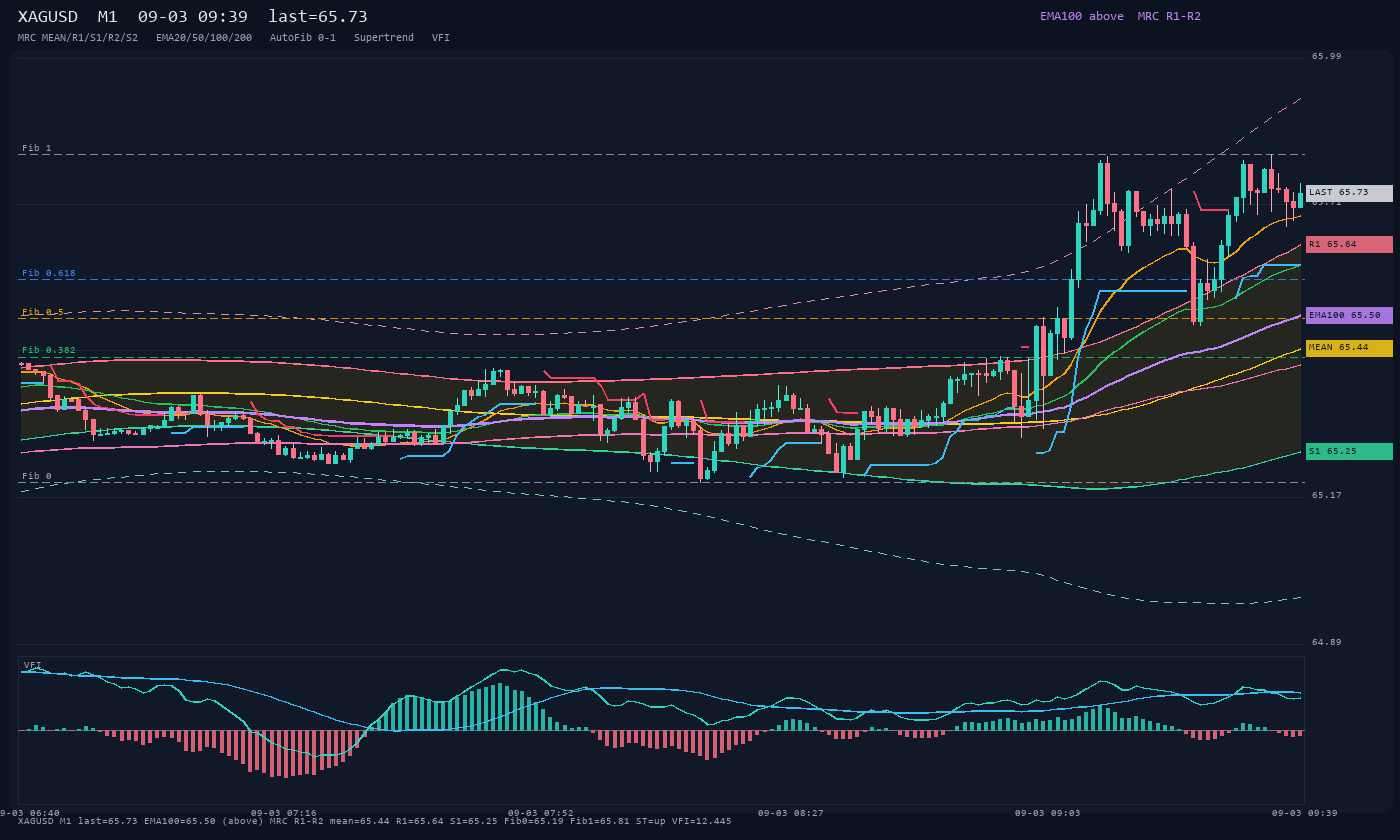Click the 09-03 07:16 time axis label

click(284, 813)
